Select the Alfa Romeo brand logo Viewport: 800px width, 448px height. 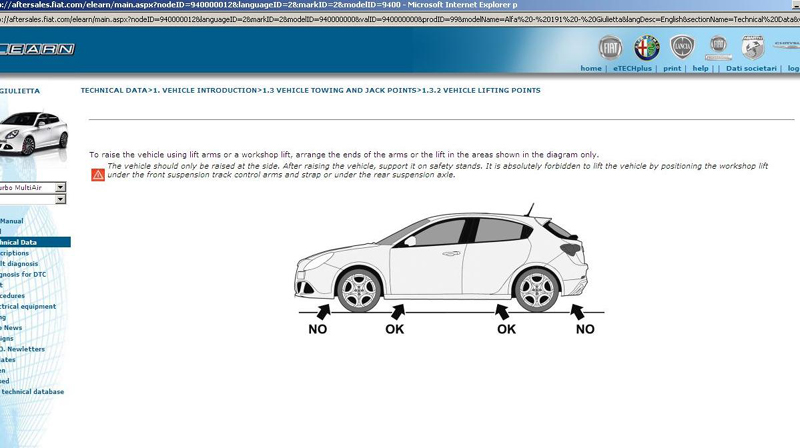coord(646,48)
